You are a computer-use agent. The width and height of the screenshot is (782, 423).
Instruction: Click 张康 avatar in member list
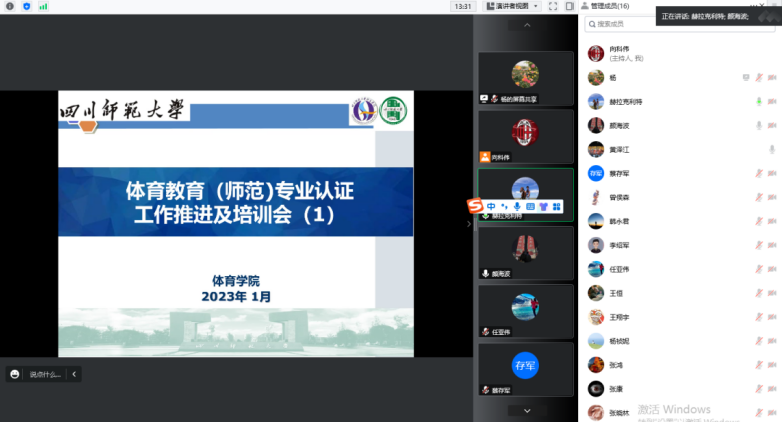595,389
